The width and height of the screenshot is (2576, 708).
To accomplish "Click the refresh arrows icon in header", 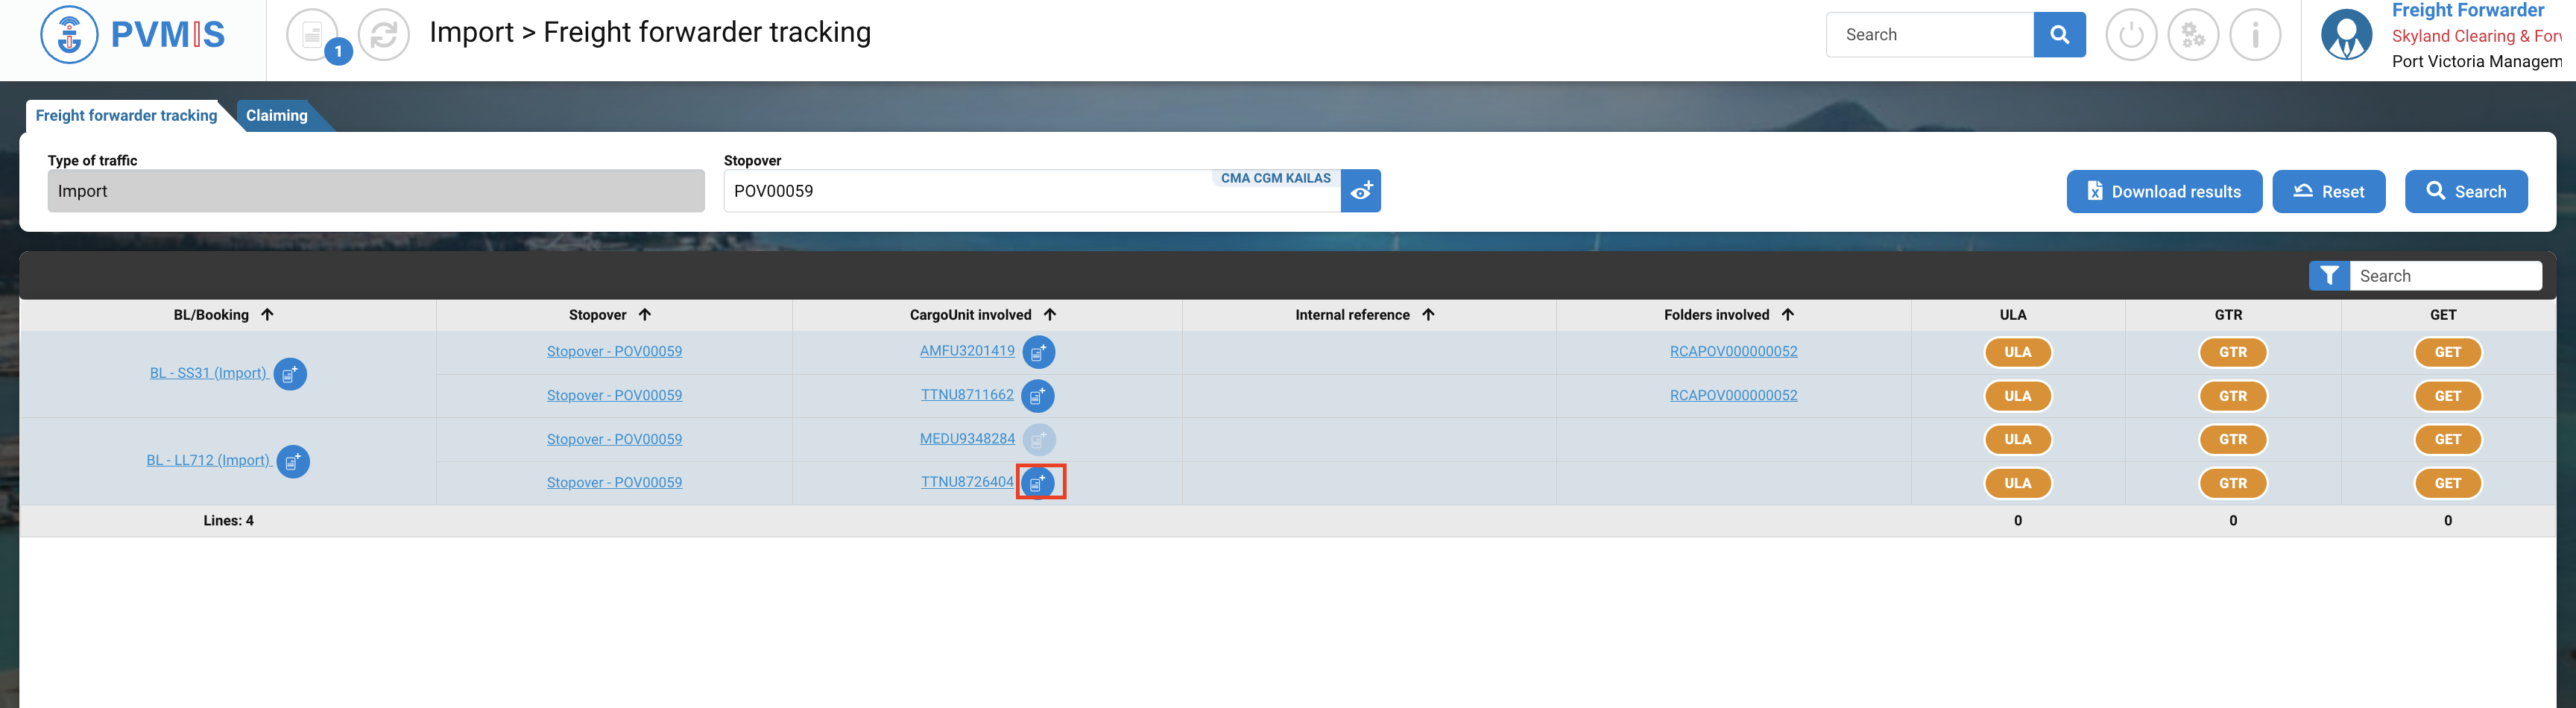I will 384,35.
